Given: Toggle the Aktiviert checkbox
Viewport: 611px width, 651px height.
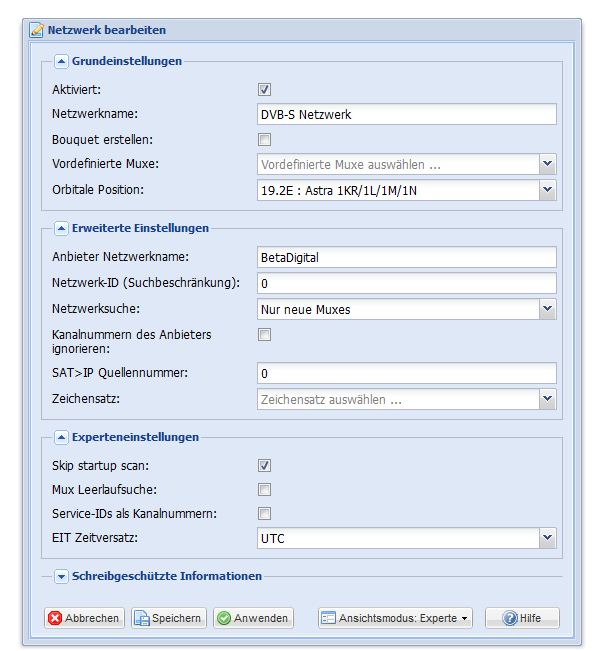Looking at the screenshot, I should 264,89.
